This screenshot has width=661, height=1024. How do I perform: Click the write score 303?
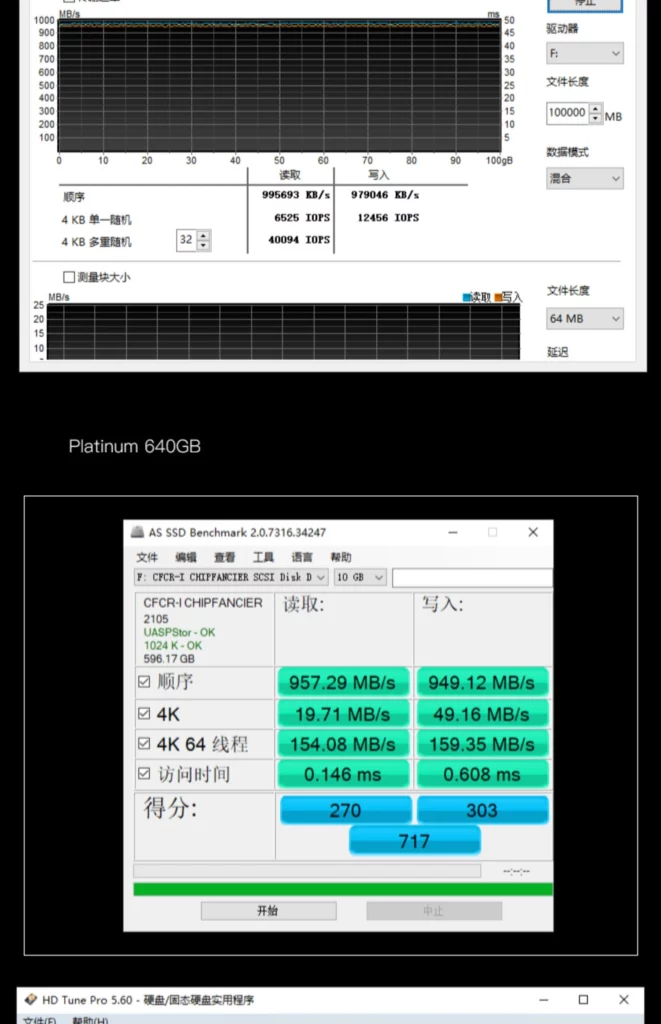coord(482,810)
